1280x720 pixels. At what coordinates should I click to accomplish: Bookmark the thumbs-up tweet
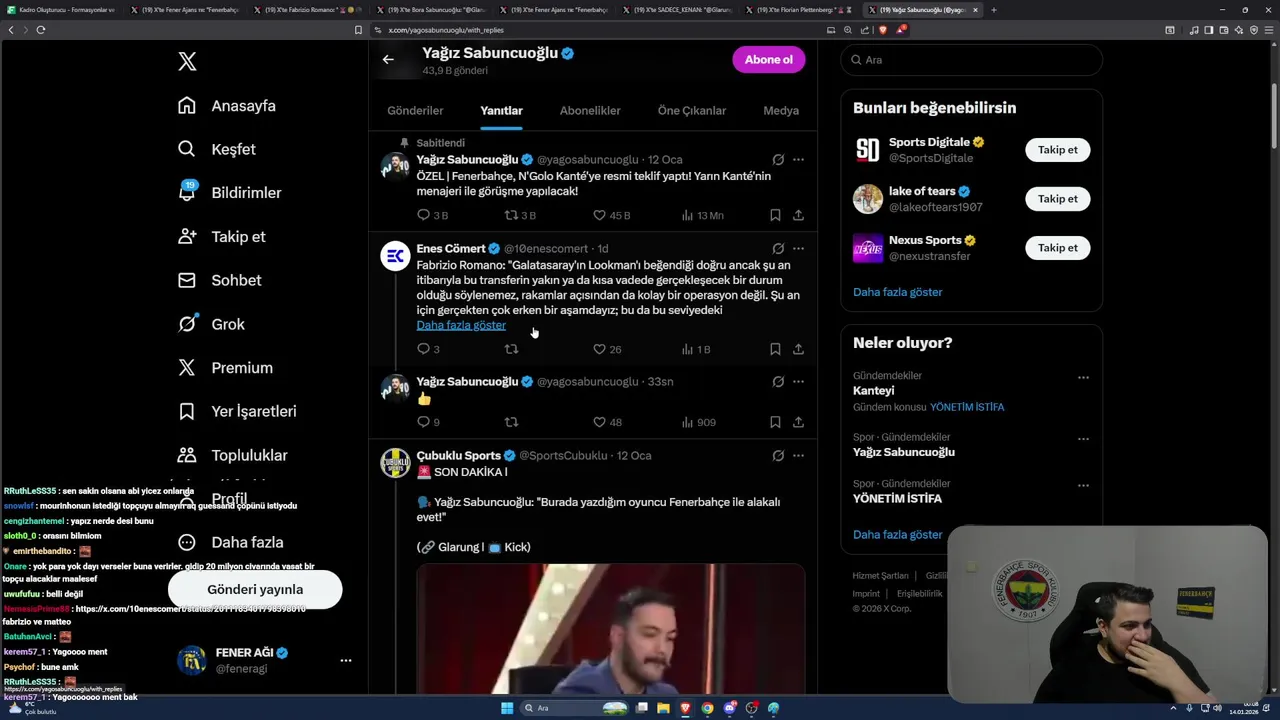pos(775,422)
